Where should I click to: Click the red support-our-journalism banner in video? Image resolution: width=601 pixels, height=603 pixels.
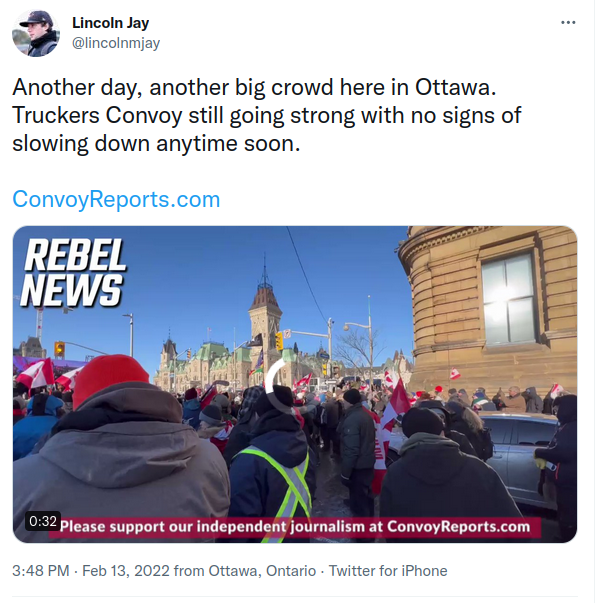(295, 526)
